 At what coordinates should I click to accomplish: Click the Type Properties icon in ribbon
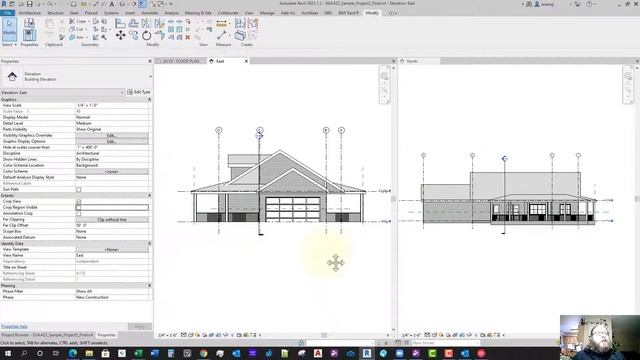coord(29,23)
